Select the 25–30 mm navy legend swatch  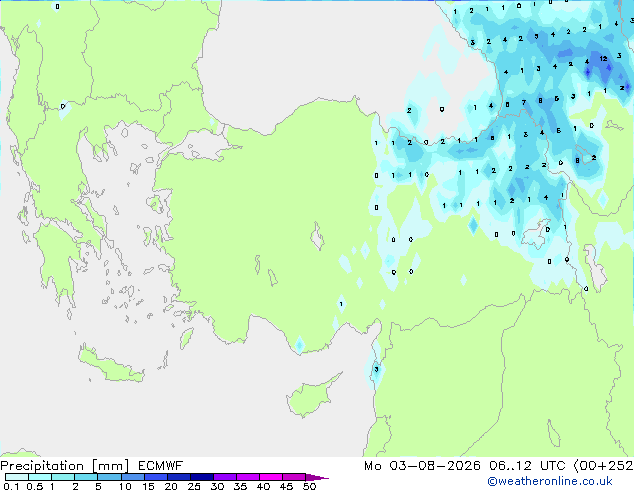202,477
